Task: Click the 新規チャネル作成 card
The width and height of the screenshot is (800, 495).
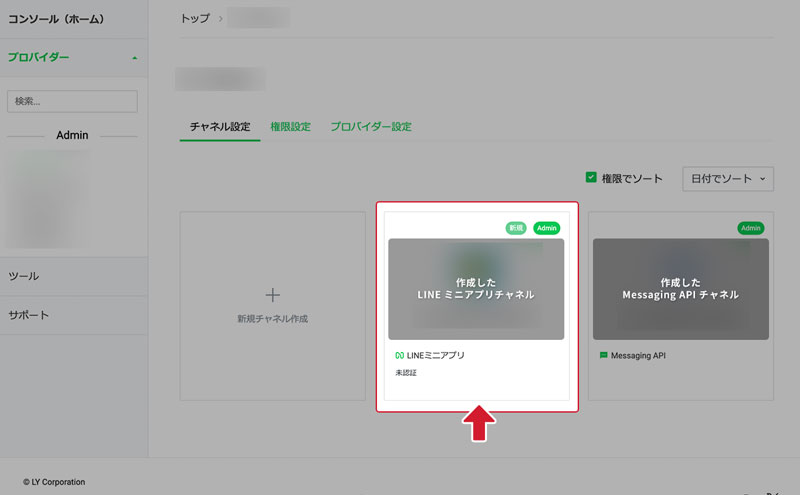Action: coord(272,306)
